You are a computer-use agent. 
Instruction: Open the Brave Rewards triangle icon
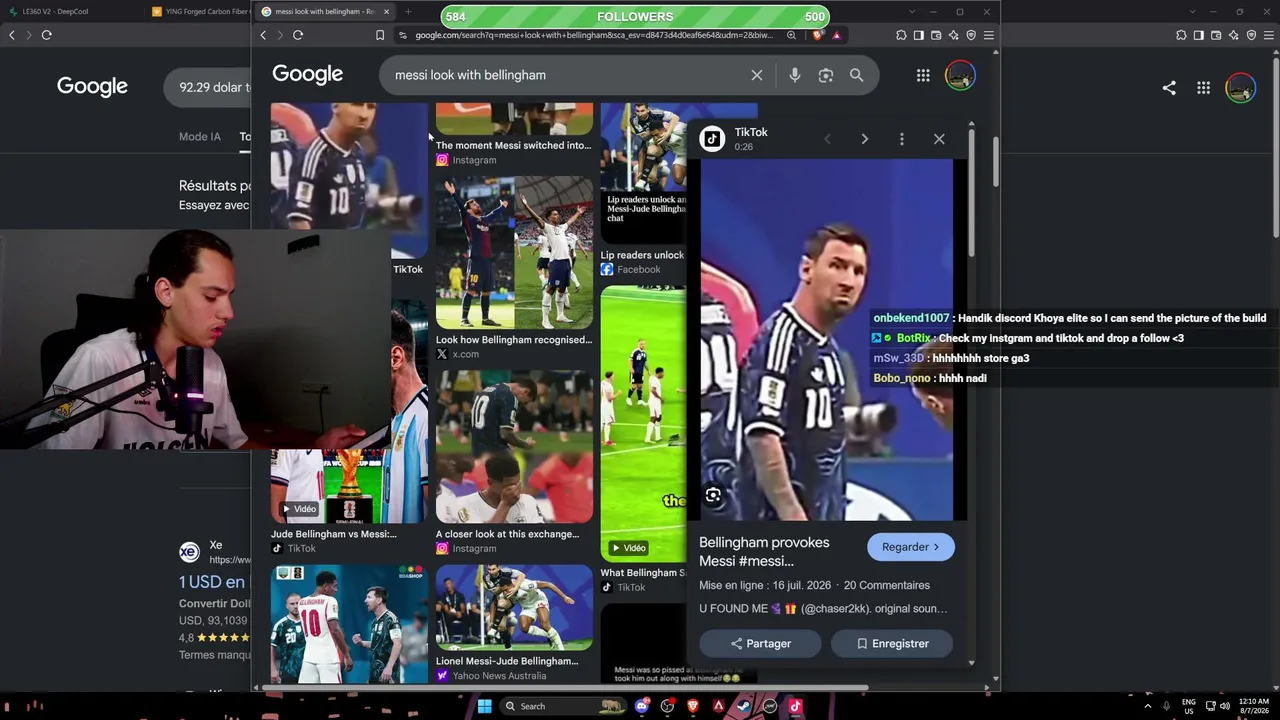(x=836, y=35)
